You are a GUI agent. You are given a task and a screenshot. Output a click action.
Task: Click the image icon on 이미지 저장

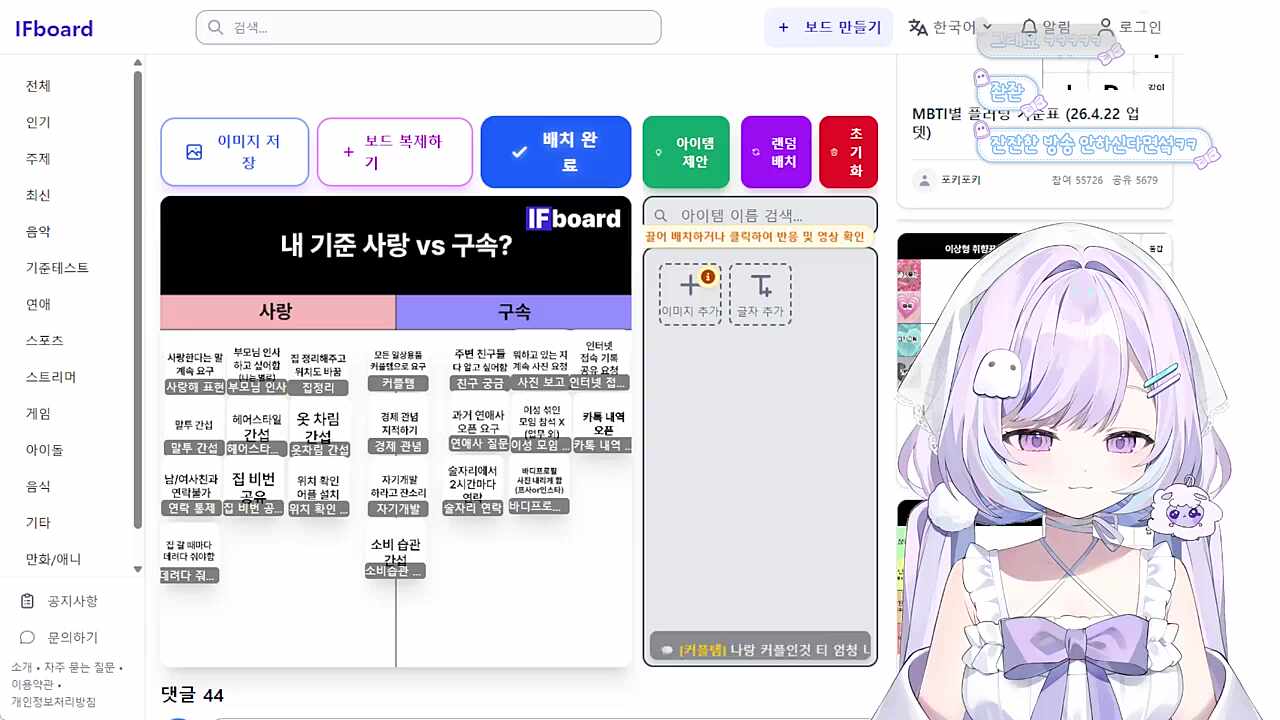pos(194,152)
